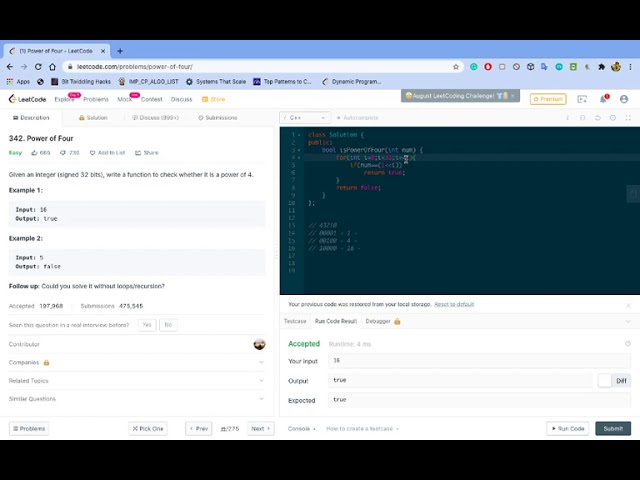Click Add to List

(x=107, y=153)
